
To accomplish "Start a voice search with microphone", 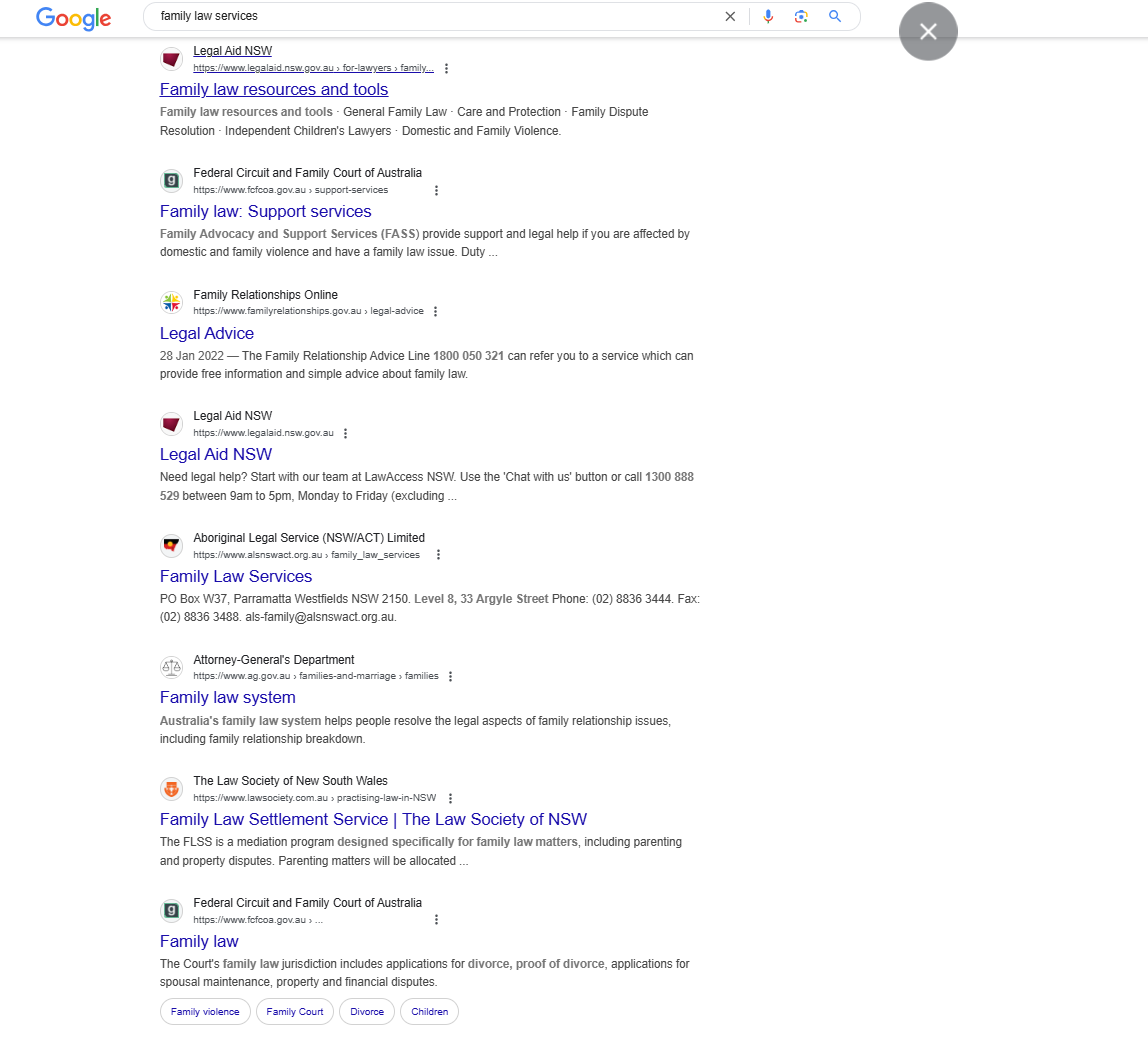I will (x=768, y=16).
